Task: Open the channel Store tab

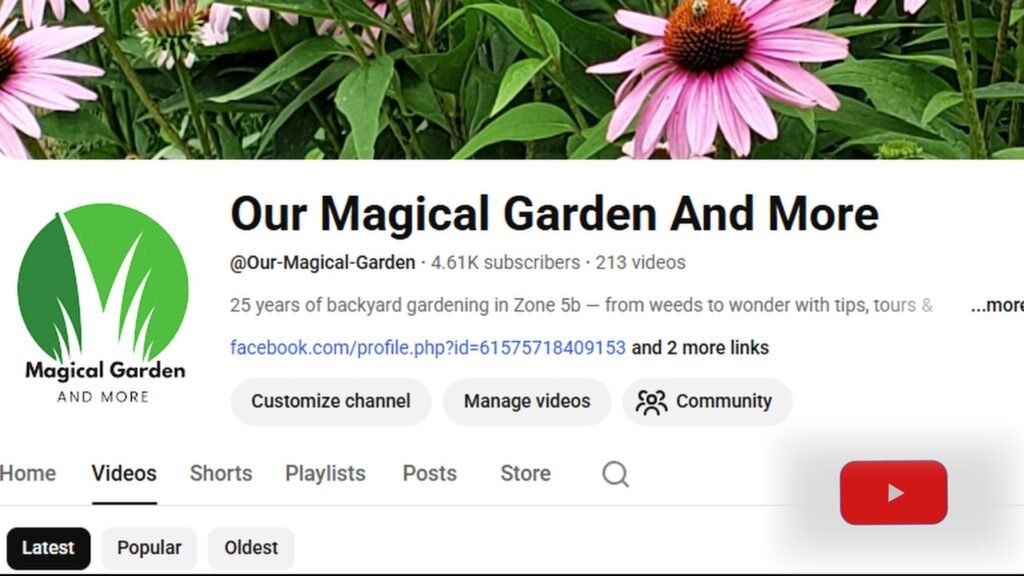Action: point(525,474)
